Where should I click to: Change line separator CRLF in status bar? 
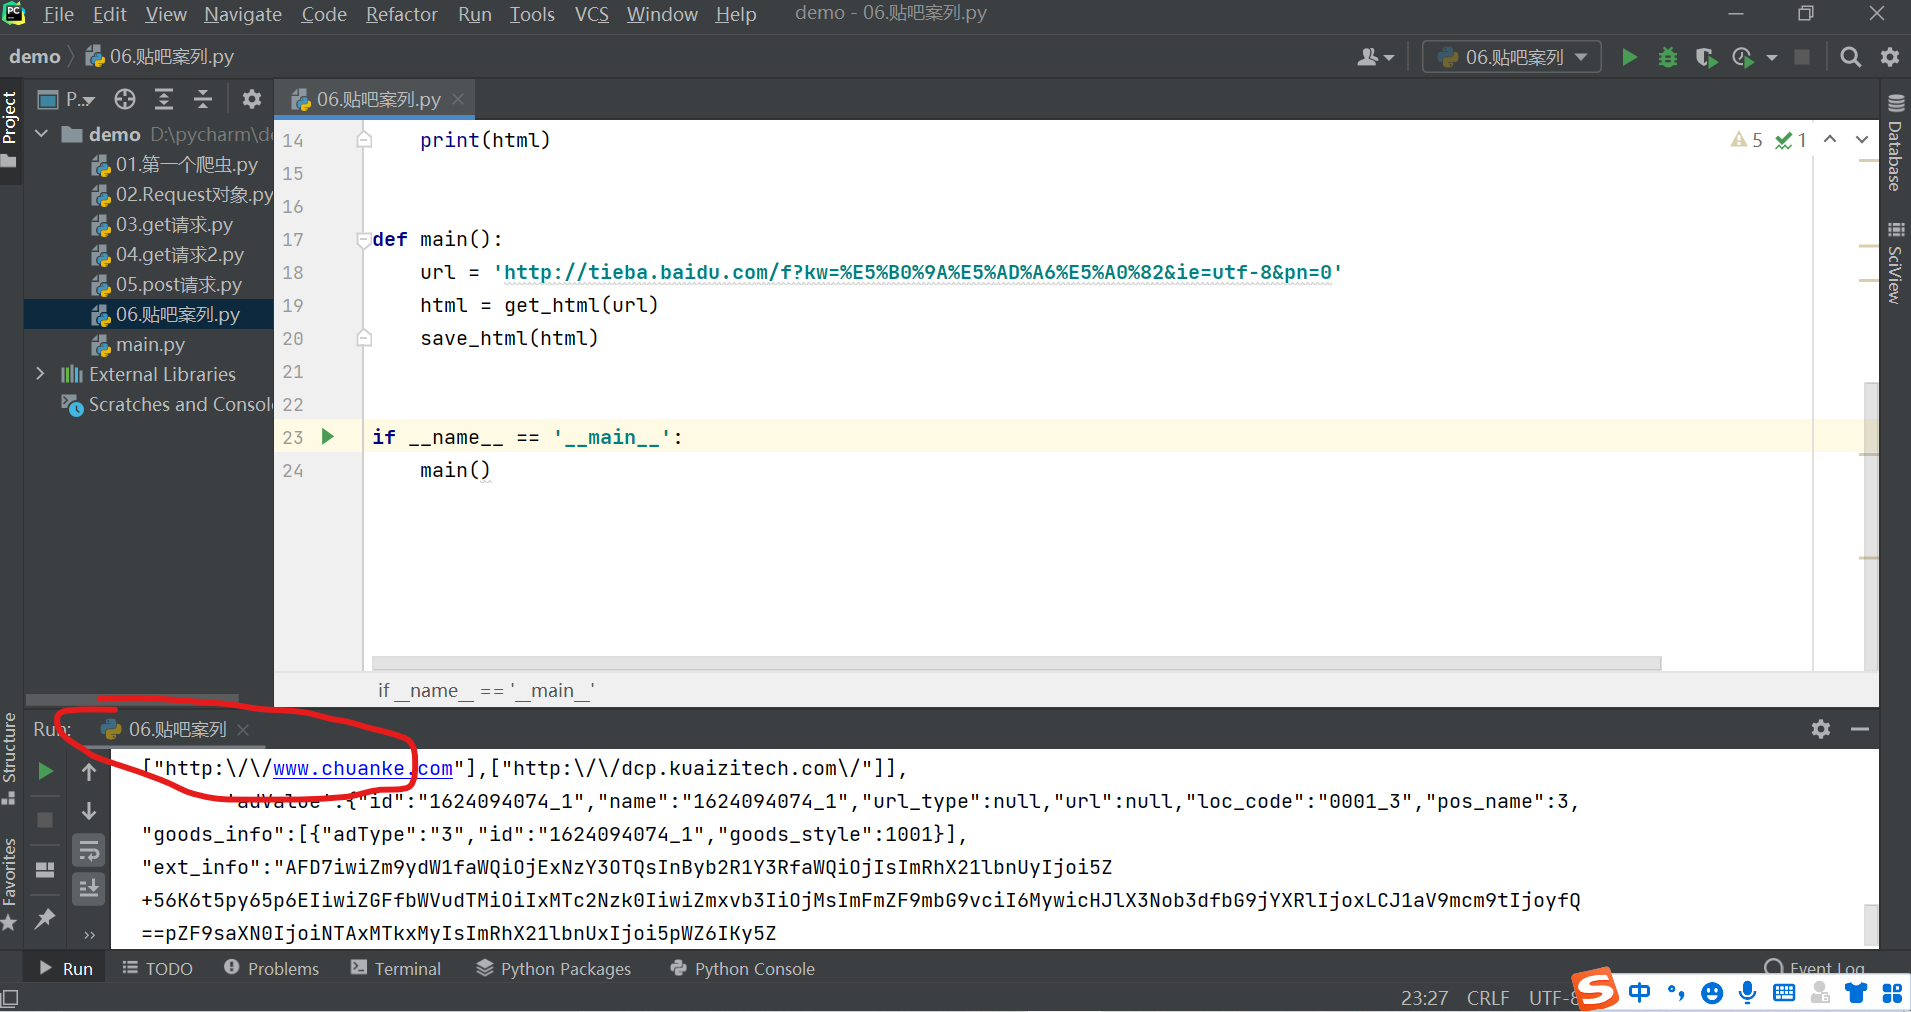1488,998
